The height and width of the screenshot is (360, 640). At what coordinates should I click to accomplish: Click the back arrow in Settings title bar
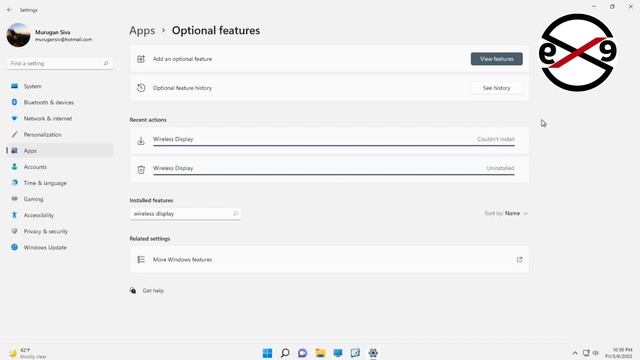9,10
